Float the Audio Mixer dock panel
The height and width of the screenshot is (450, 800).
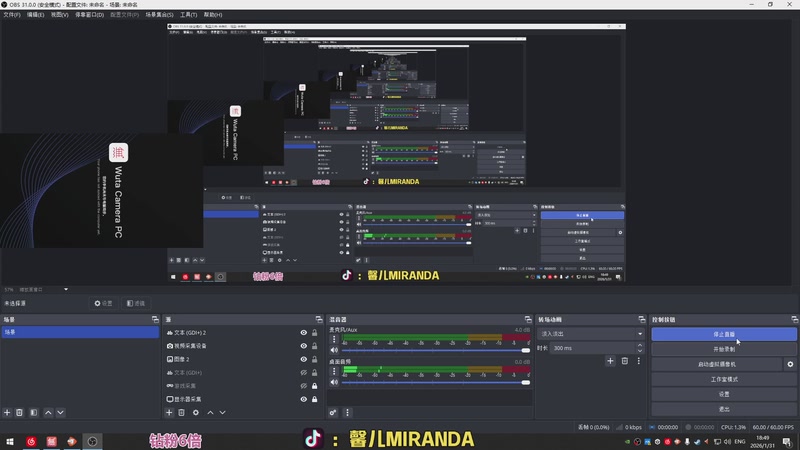[528, 319]
